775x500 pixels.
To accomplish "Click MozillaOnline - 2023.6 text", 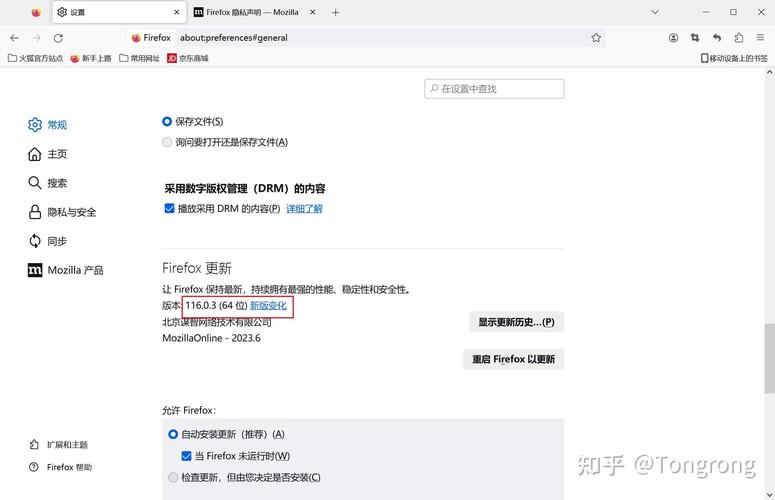I will pos(212,338).
